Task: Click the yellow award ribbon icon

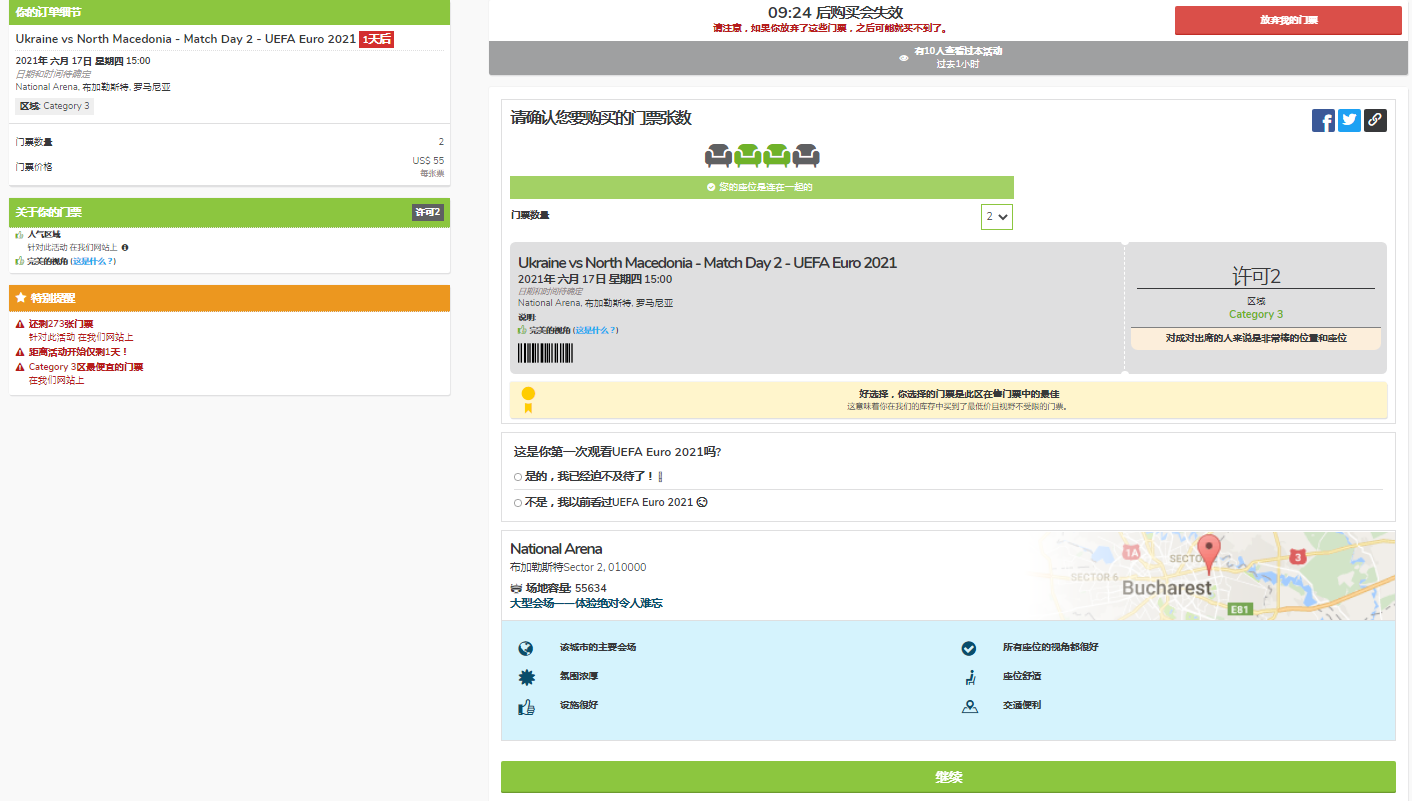Action: point(528,399)
